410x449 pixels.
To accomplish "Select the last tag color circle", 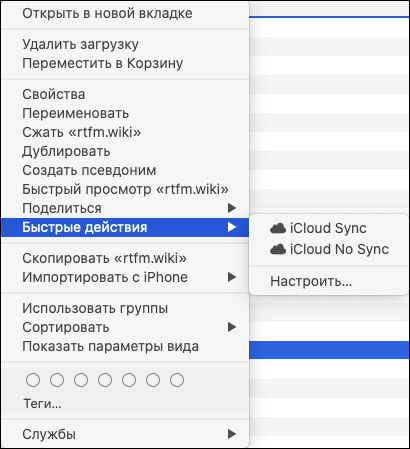I will [177, 380].
